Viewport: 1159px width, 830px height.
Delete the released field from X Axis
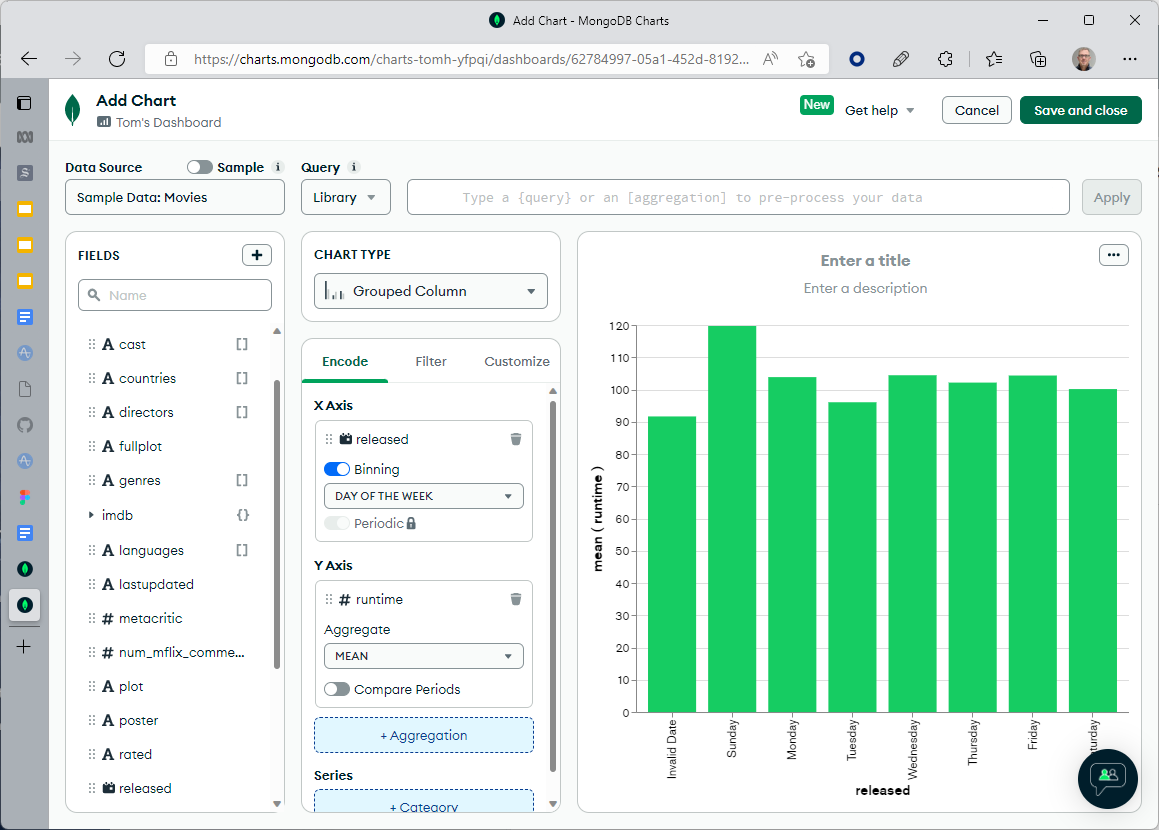click(516, 439)
